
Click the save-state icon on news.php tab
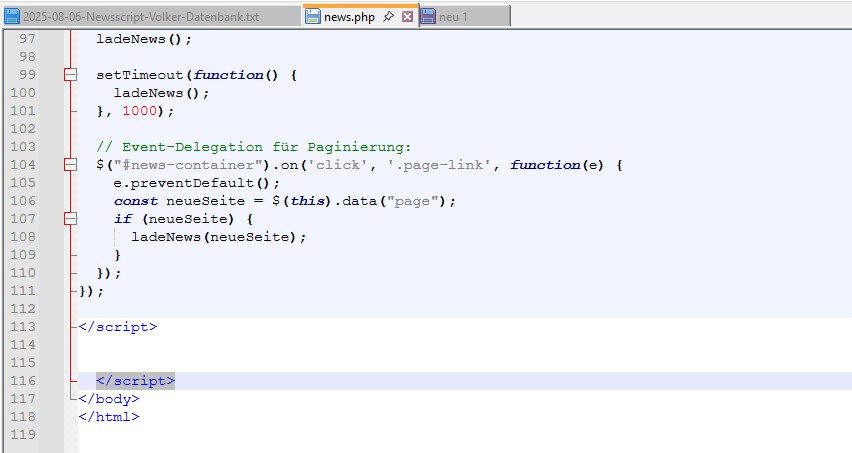[x=313, y=17]
